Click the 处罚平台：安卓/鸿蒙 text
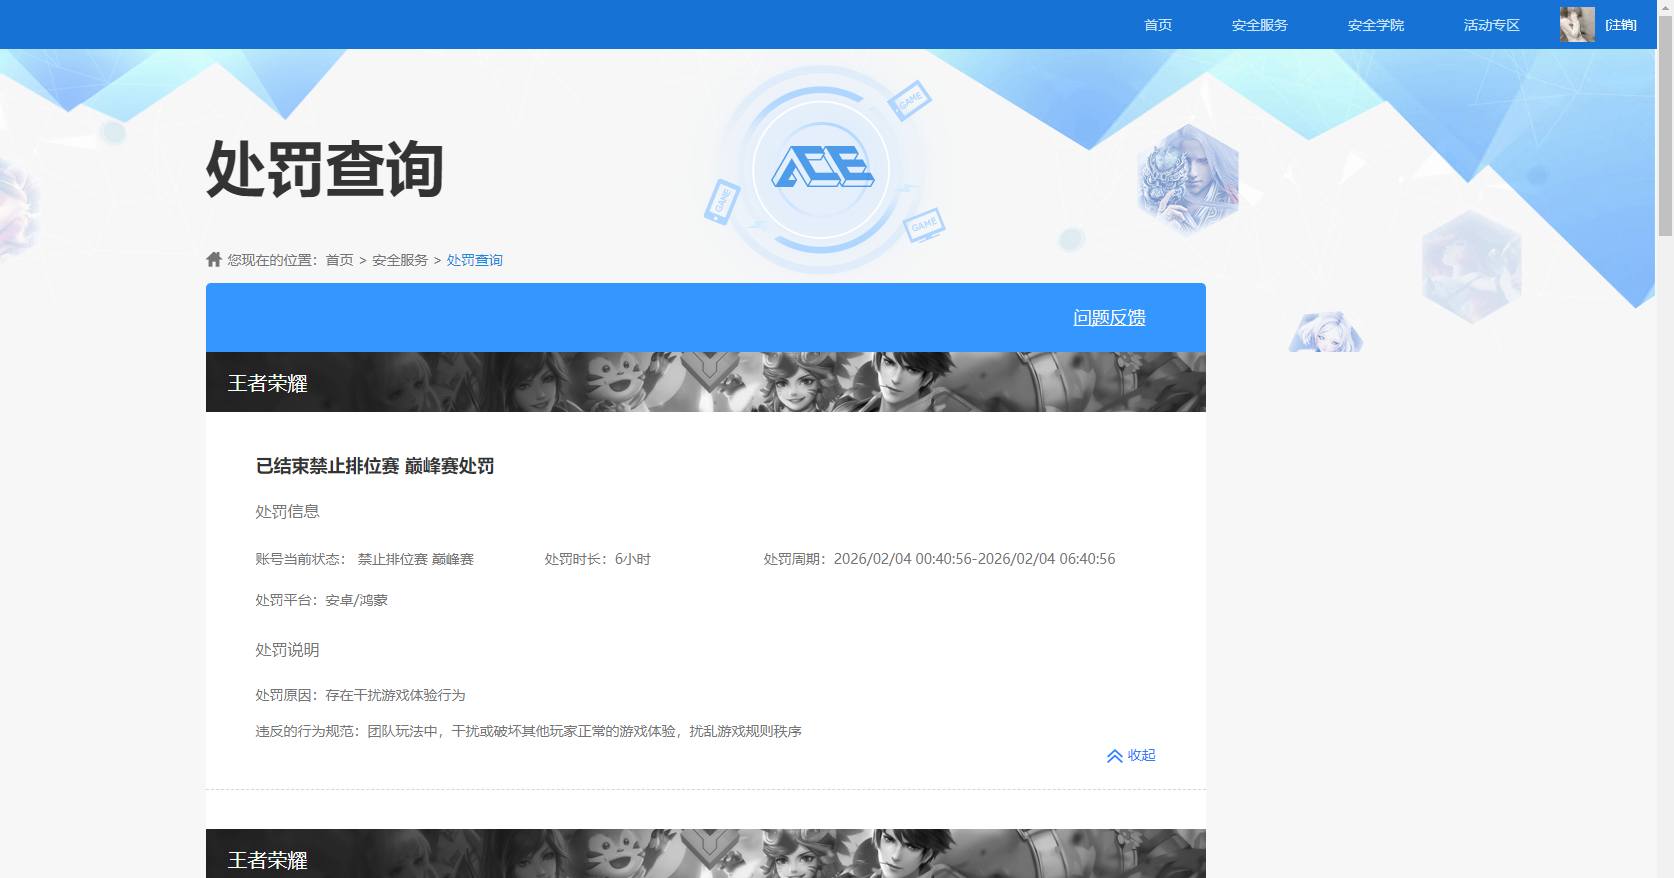The height and width of the screenshot is (878, 1674). [x=321, y=600]
